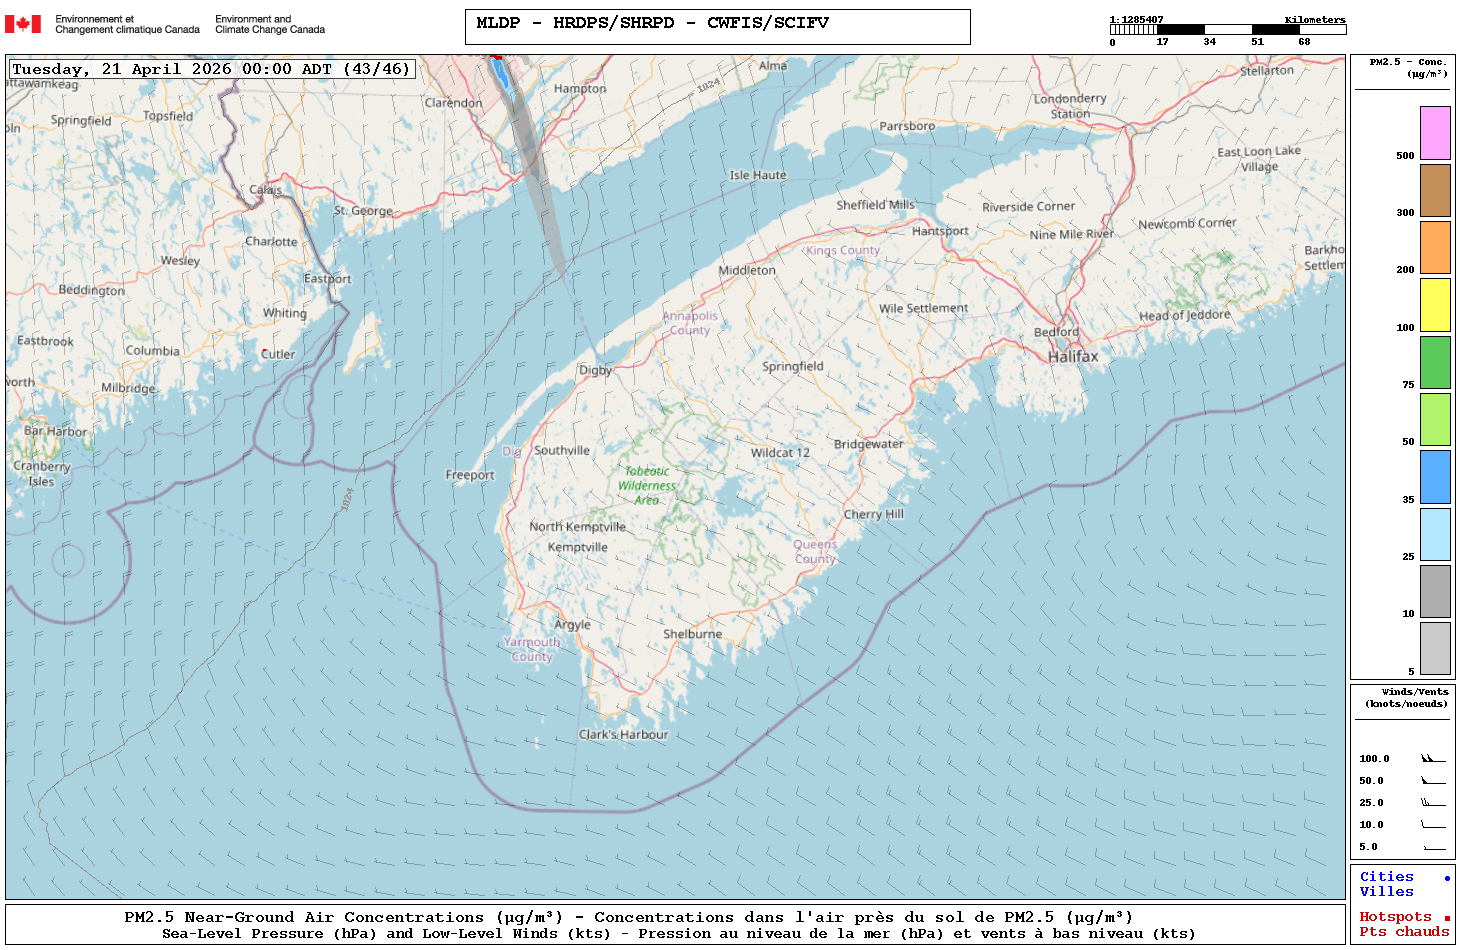Pick the blue 35 concentration swatch
Viewport: 1460px width, 950px height.
tap(1435, 477)
